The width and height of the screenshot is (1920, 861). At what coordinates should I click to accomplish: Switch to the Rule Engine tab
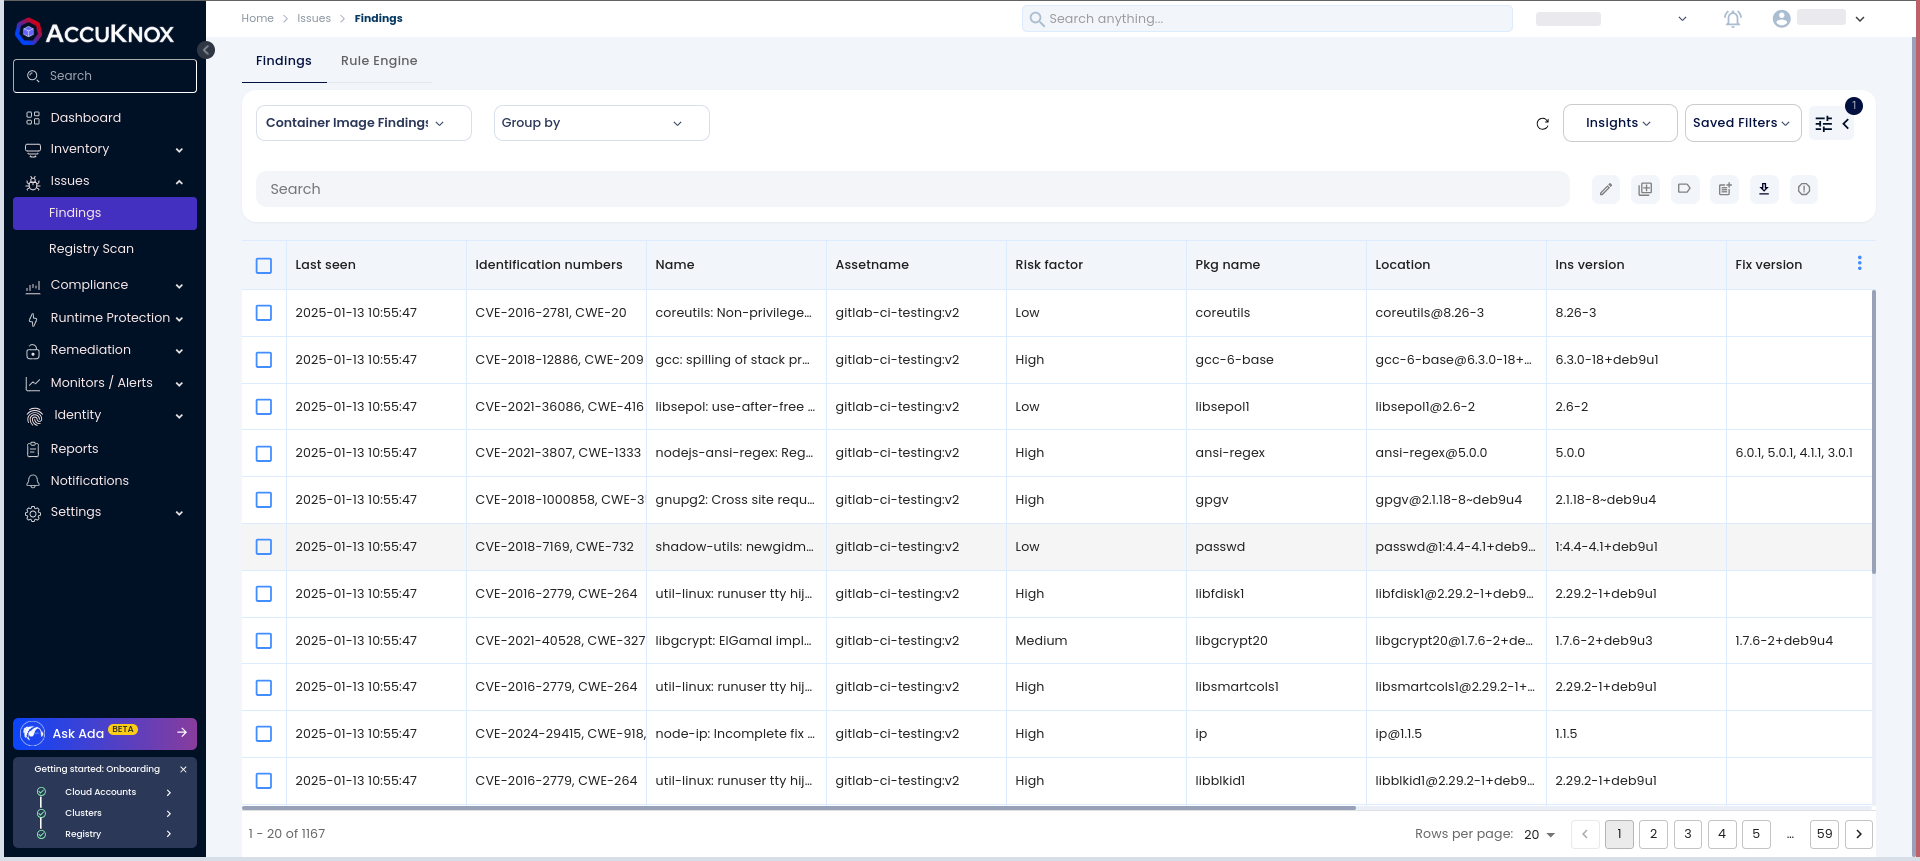pyautogui.click(x=379, y=61)
